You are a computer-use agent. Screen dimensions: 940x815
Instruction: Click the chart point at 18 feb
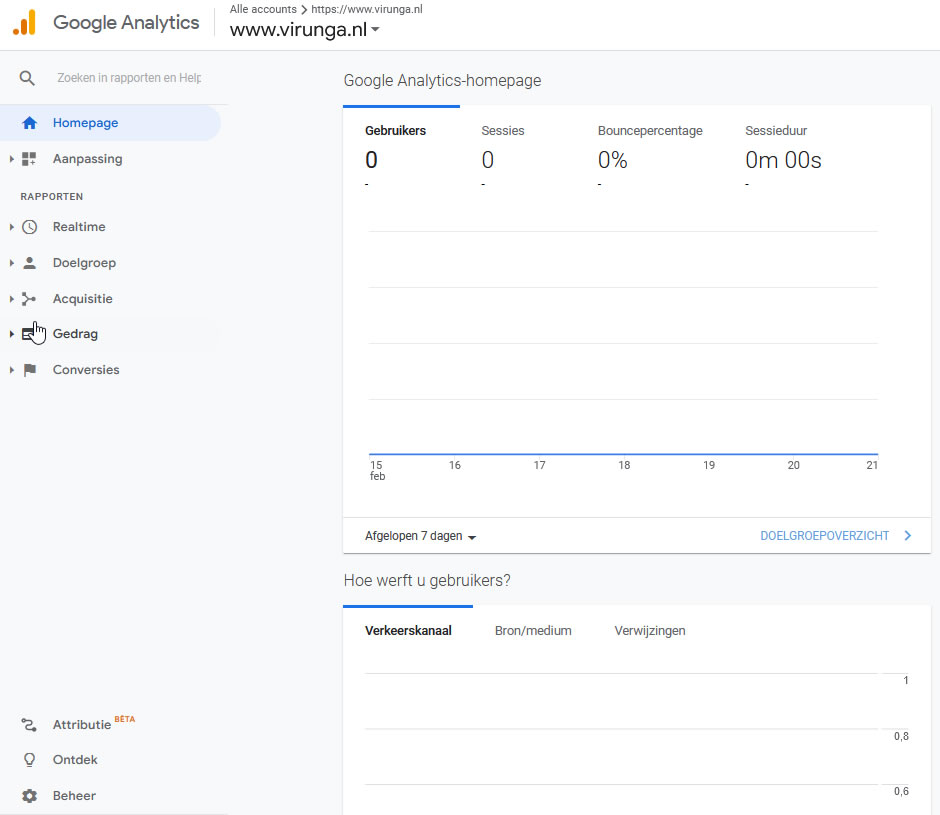[624, 454]
